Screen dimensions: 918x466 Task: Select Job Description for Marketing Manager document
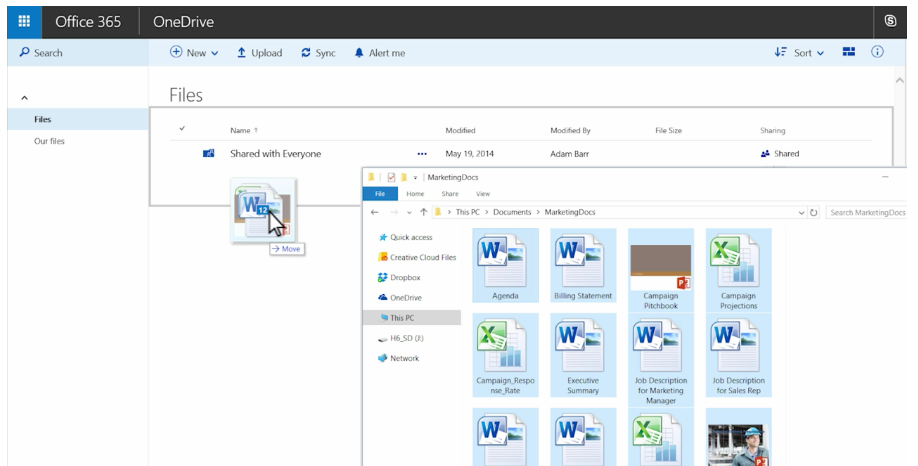click(x=661, y=360)
